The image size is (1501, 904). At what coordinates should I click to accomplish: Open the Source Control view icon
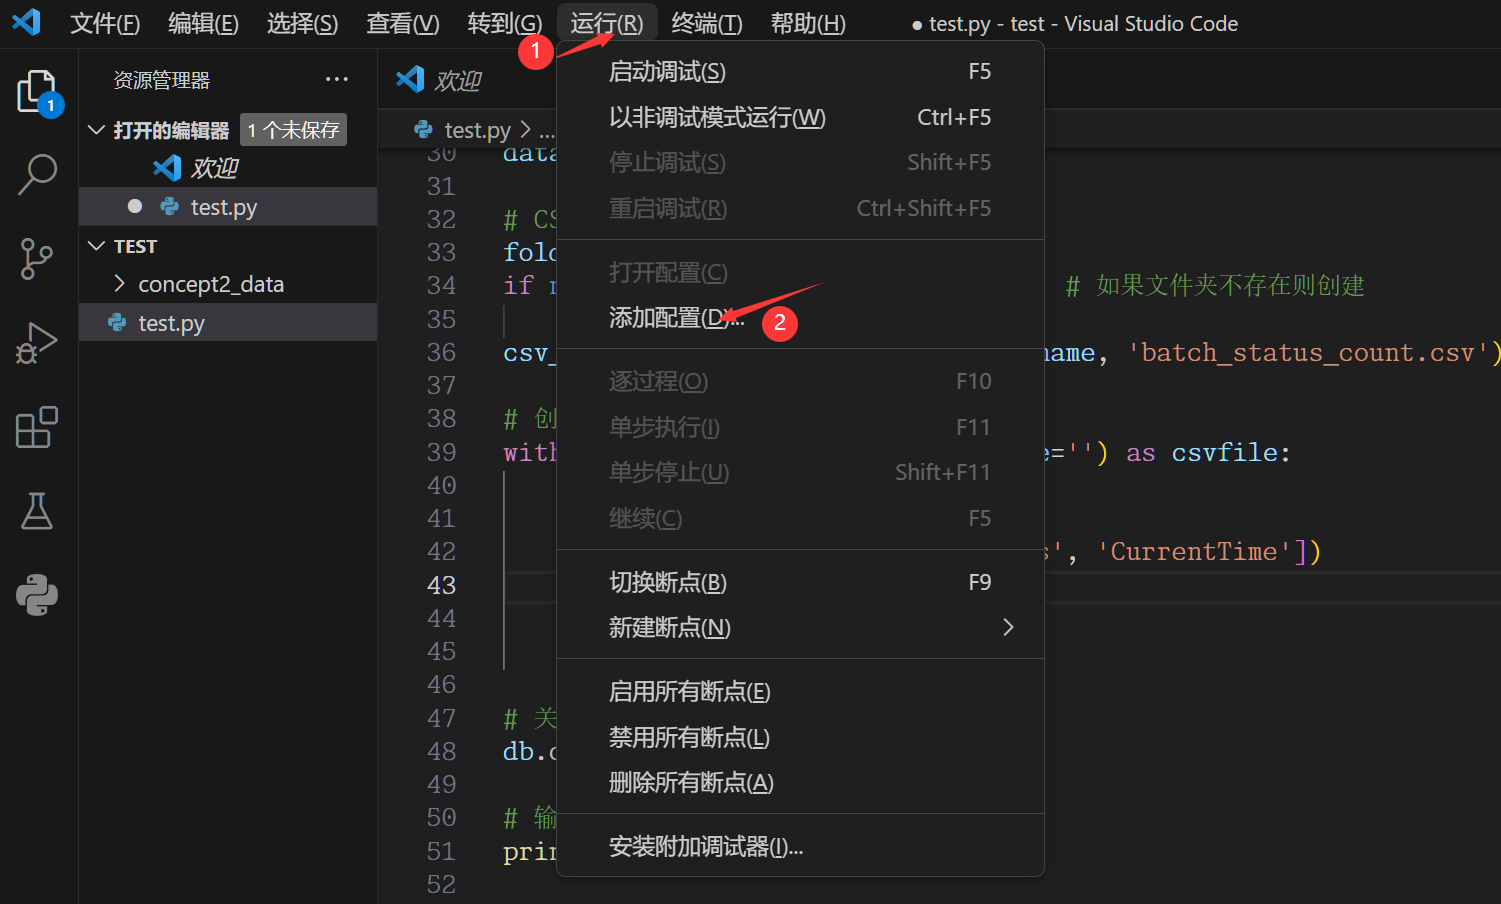tap(37, 258)
